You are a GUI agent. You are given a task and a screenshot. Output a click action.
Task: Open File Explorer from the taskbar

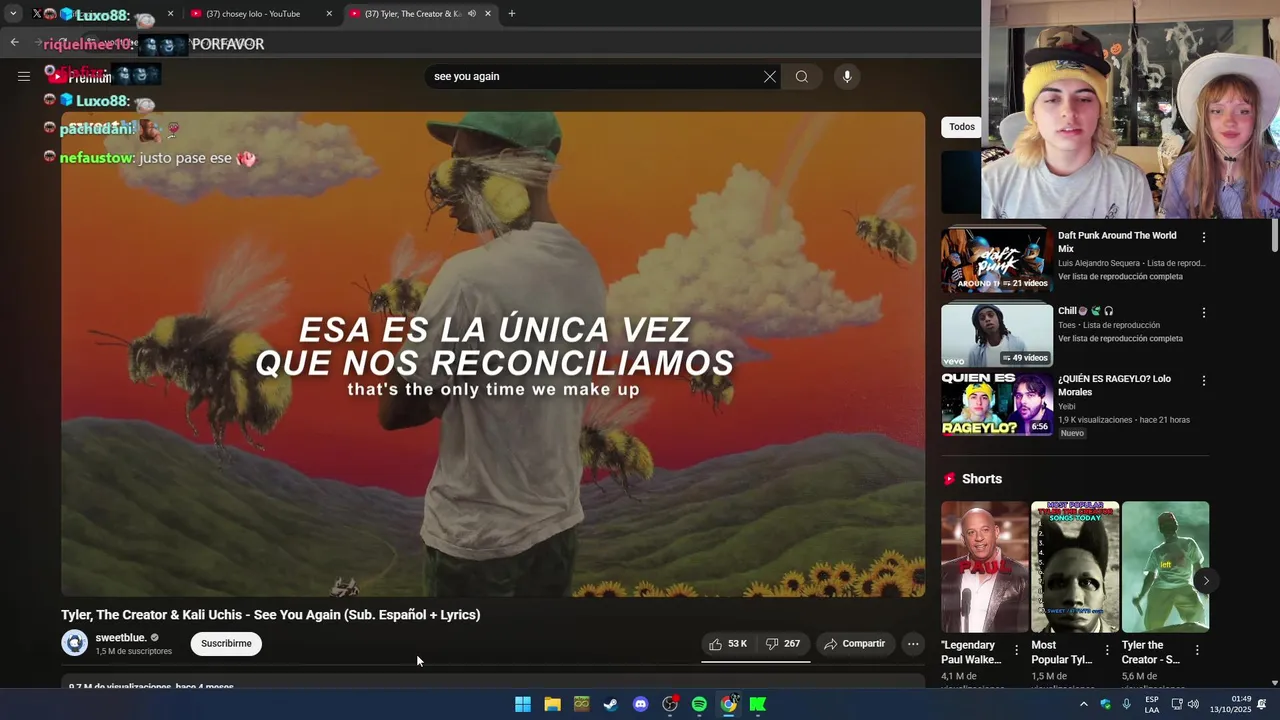coord(552,704)
